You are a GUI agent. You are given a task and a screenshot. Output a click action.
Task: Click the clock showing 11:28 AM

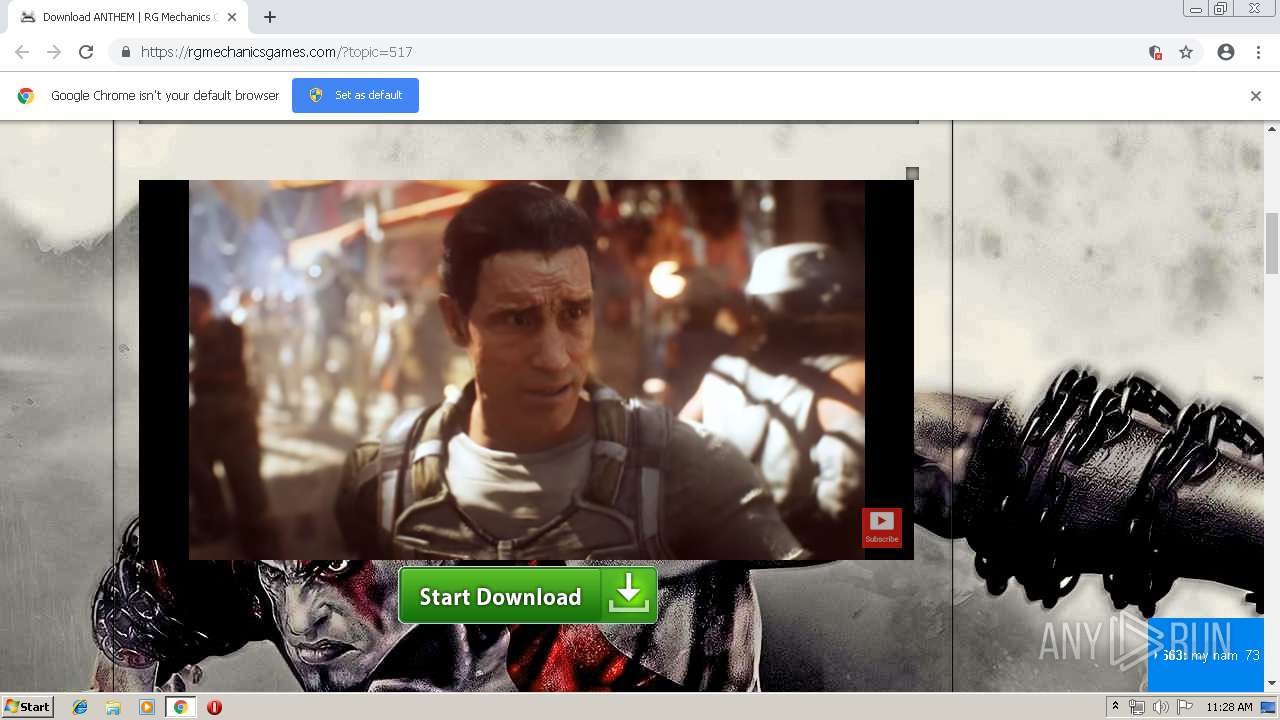(1229, 707)
